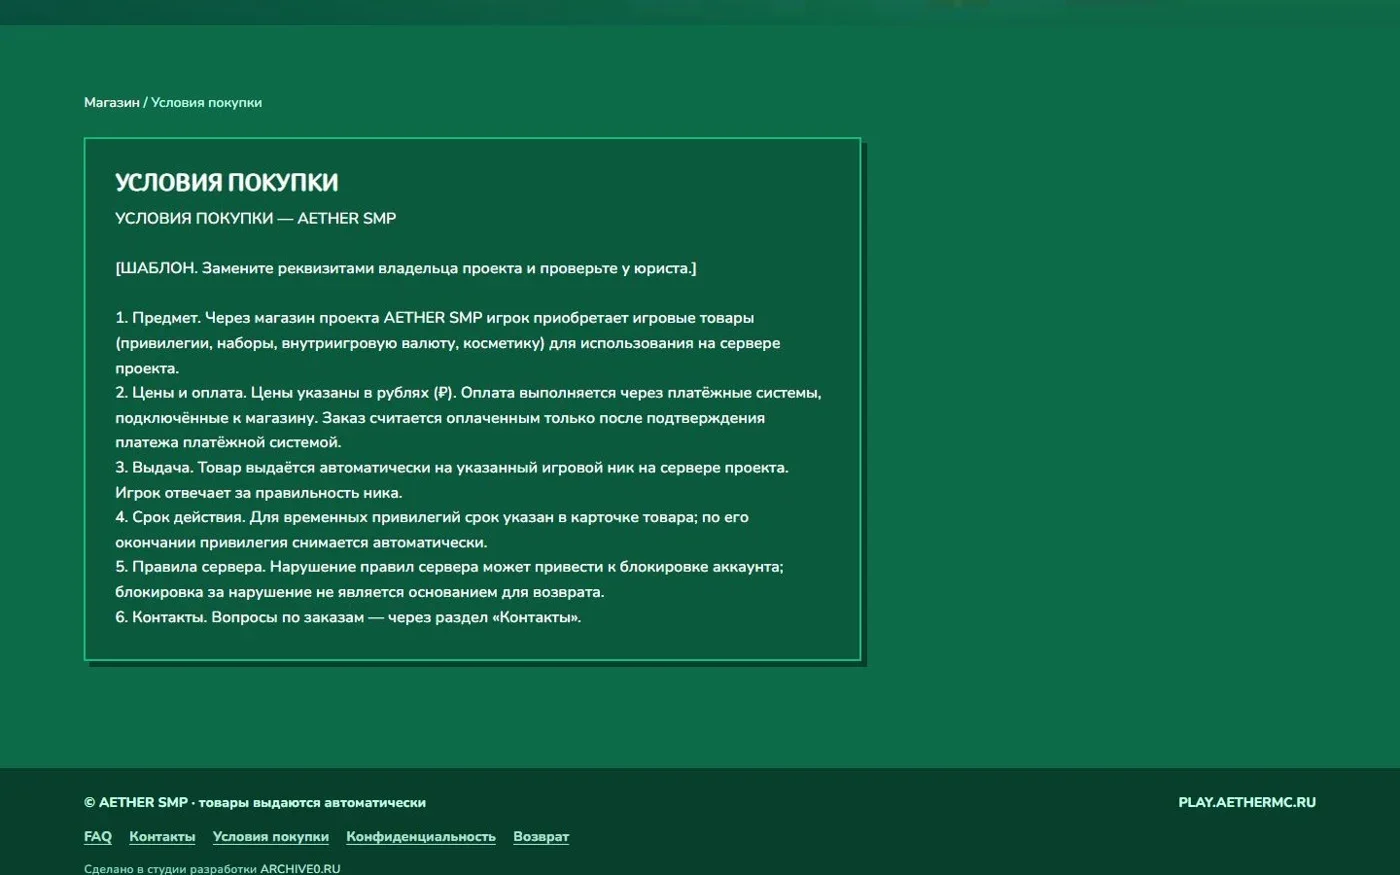This screenshot has width=1400, height=875.
Task: Click the УСЛОВИЯ ПОКУПКИ main heading
Action: pos(227,182)
